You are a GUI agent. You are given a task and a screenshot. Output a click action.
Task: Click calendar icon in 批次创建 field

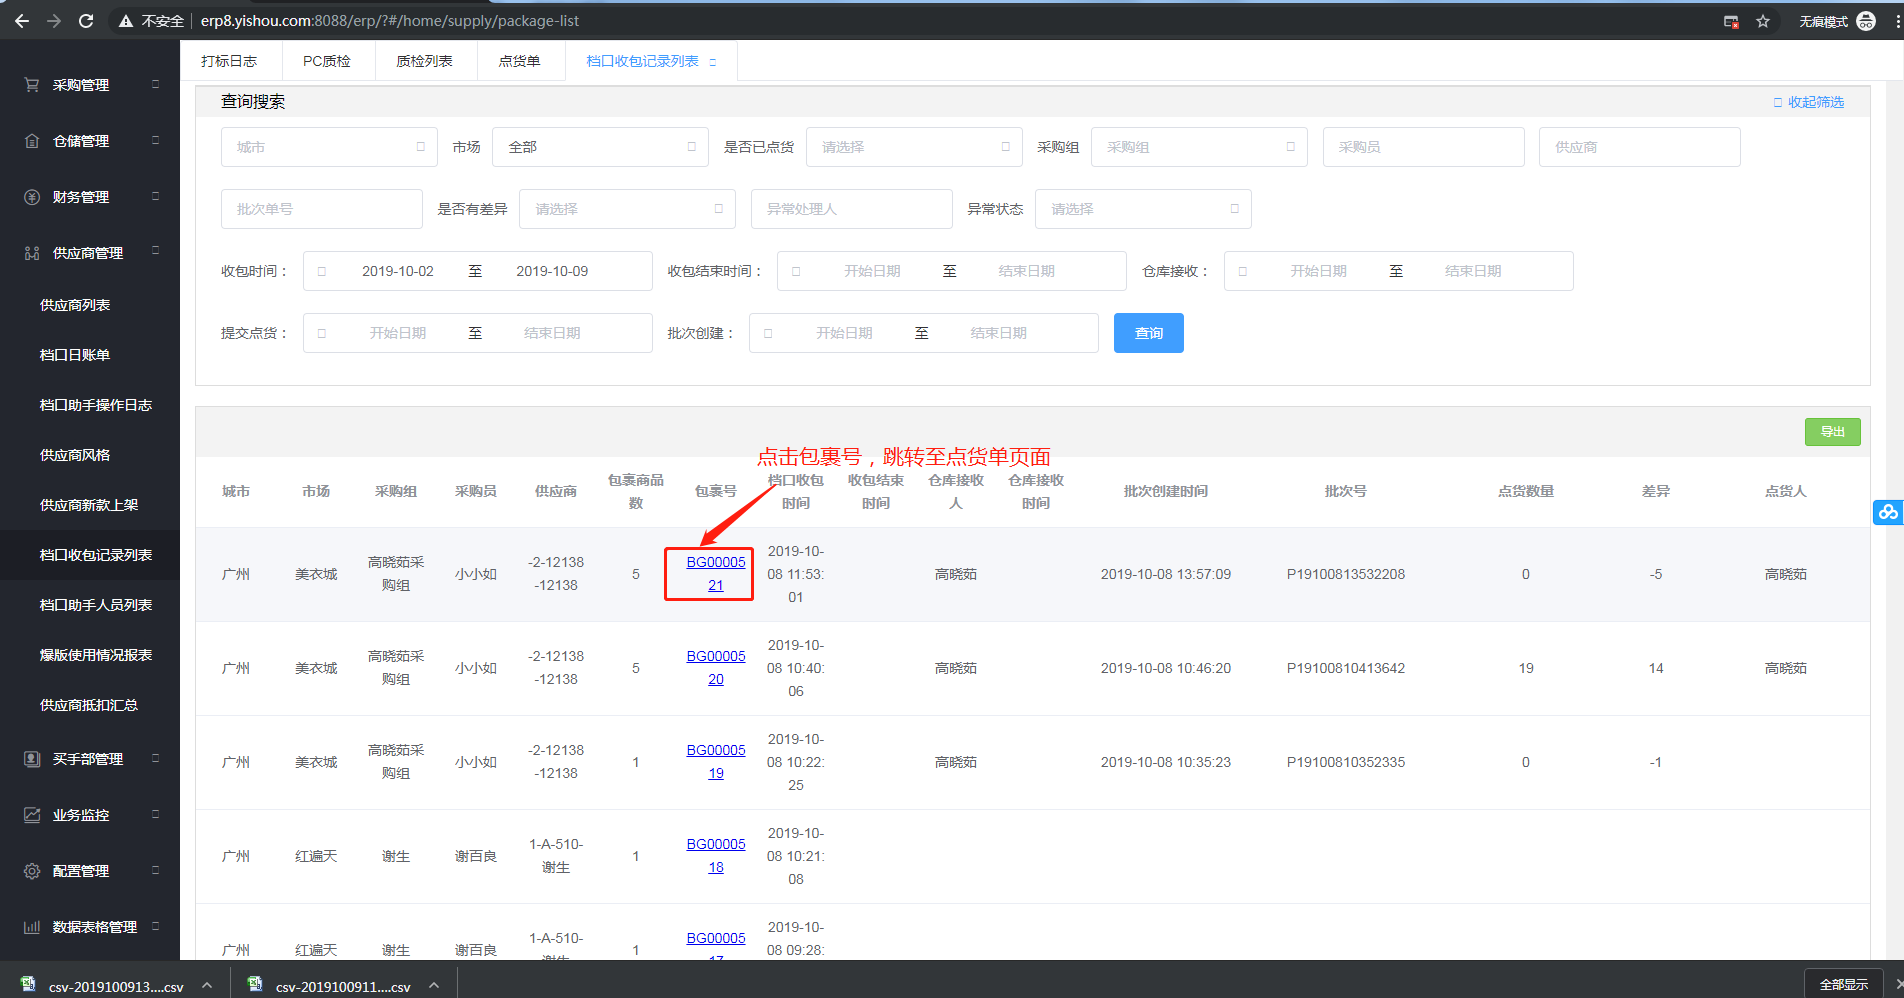coord(768,333)
